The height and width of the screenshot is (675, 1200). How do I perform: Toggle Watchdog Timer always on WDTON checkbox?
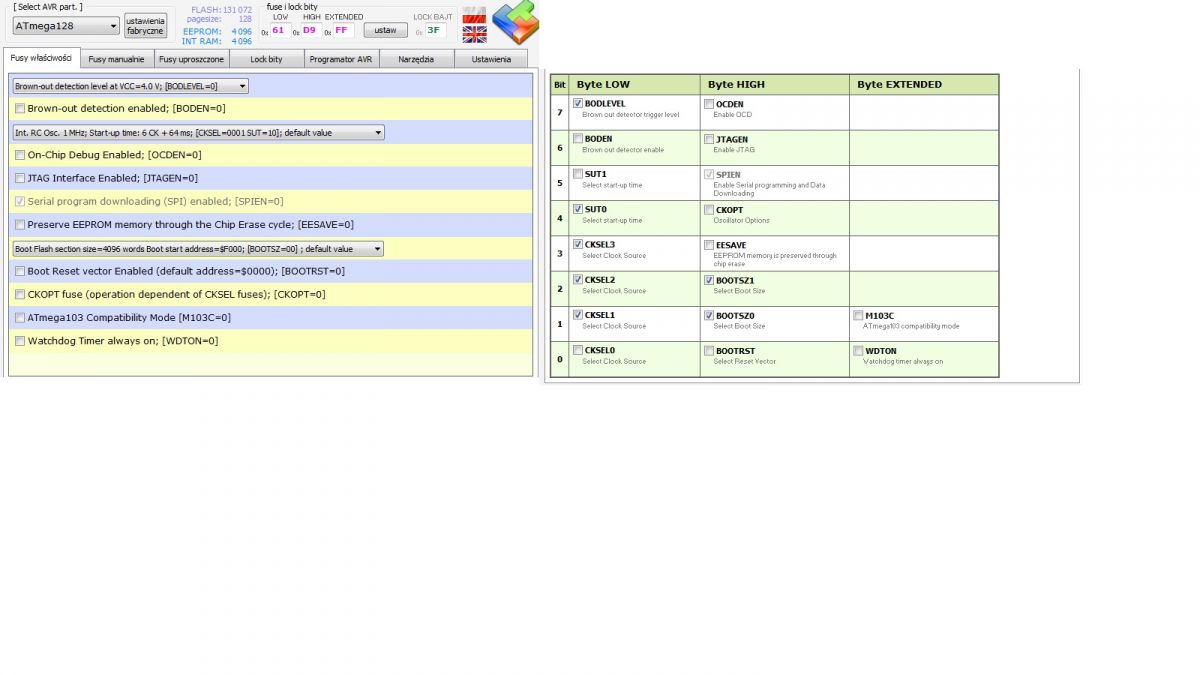[x=20, y=341]
